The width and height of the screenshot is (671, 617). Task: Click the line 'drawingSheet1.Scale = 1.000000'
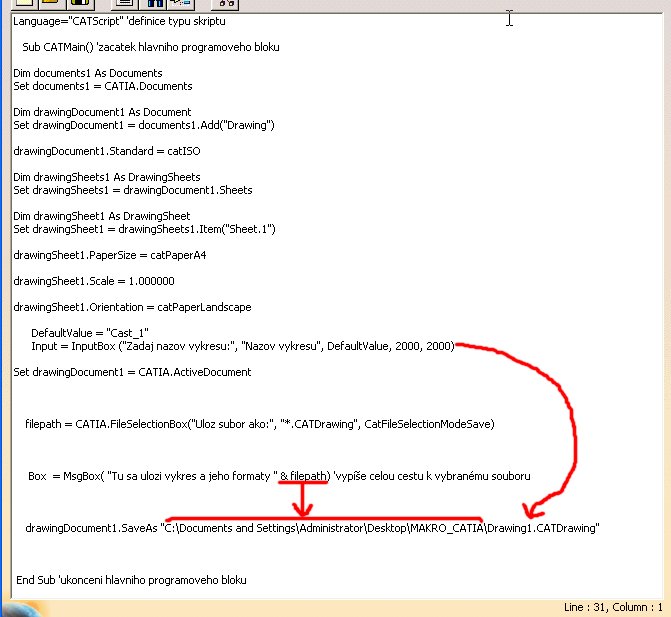coord(94,281)
